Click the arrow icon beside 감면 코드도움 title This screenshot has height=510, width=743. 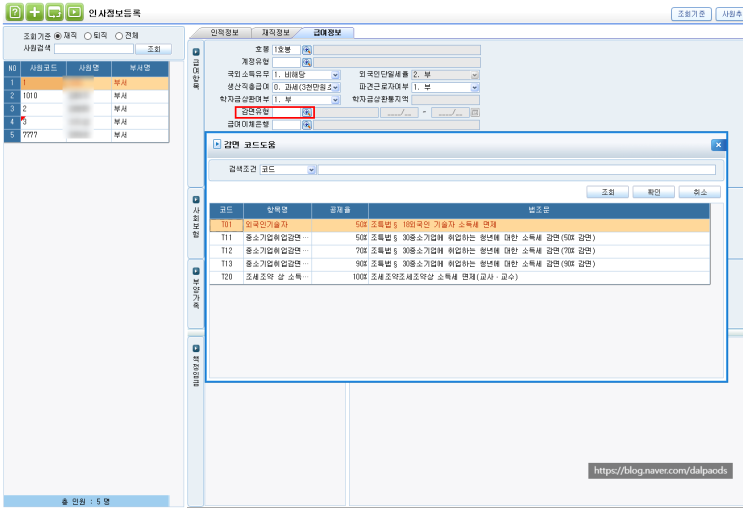coord(217,144)
